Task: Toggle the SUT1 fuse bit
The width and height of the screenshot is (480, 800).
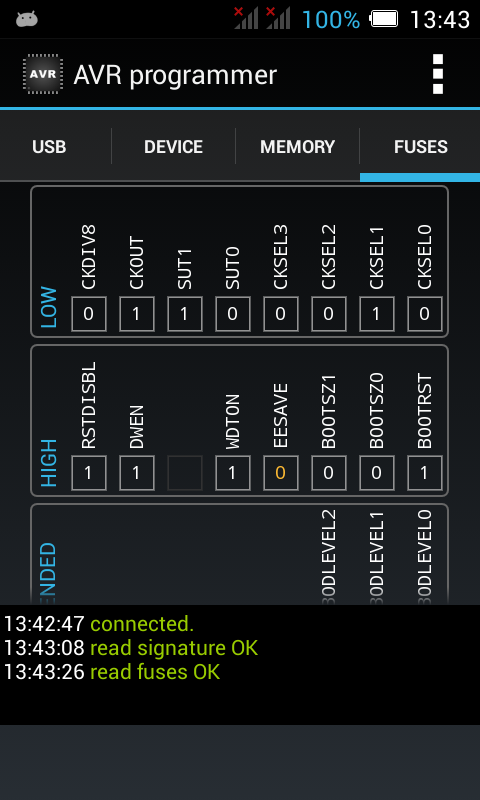Action: point(185,314)
